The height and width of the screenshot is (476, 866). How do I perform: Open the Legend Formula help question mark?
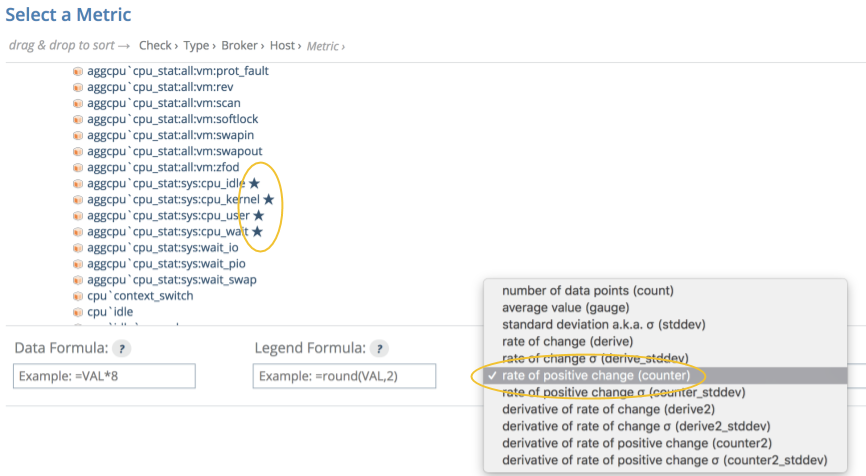tap(379, 348)
